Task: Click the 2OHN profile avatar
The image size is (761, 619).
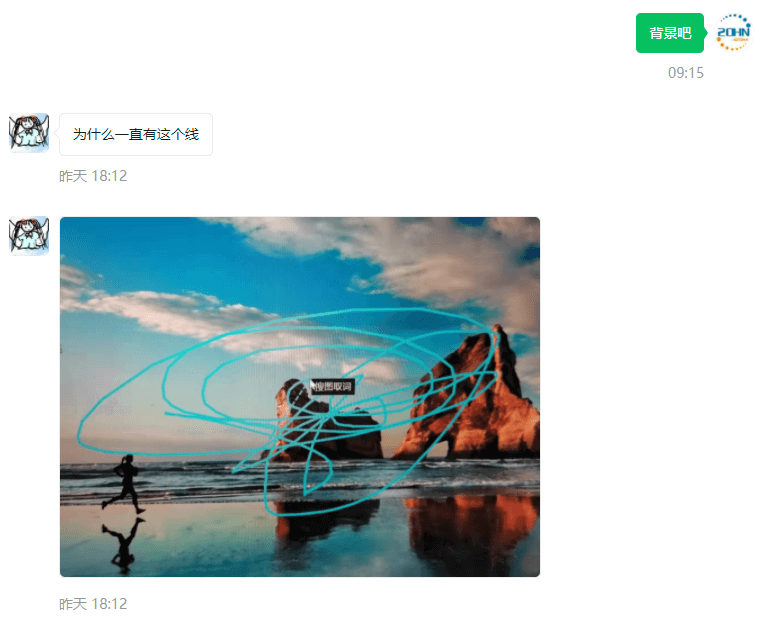Action: (x=733, y=33)
